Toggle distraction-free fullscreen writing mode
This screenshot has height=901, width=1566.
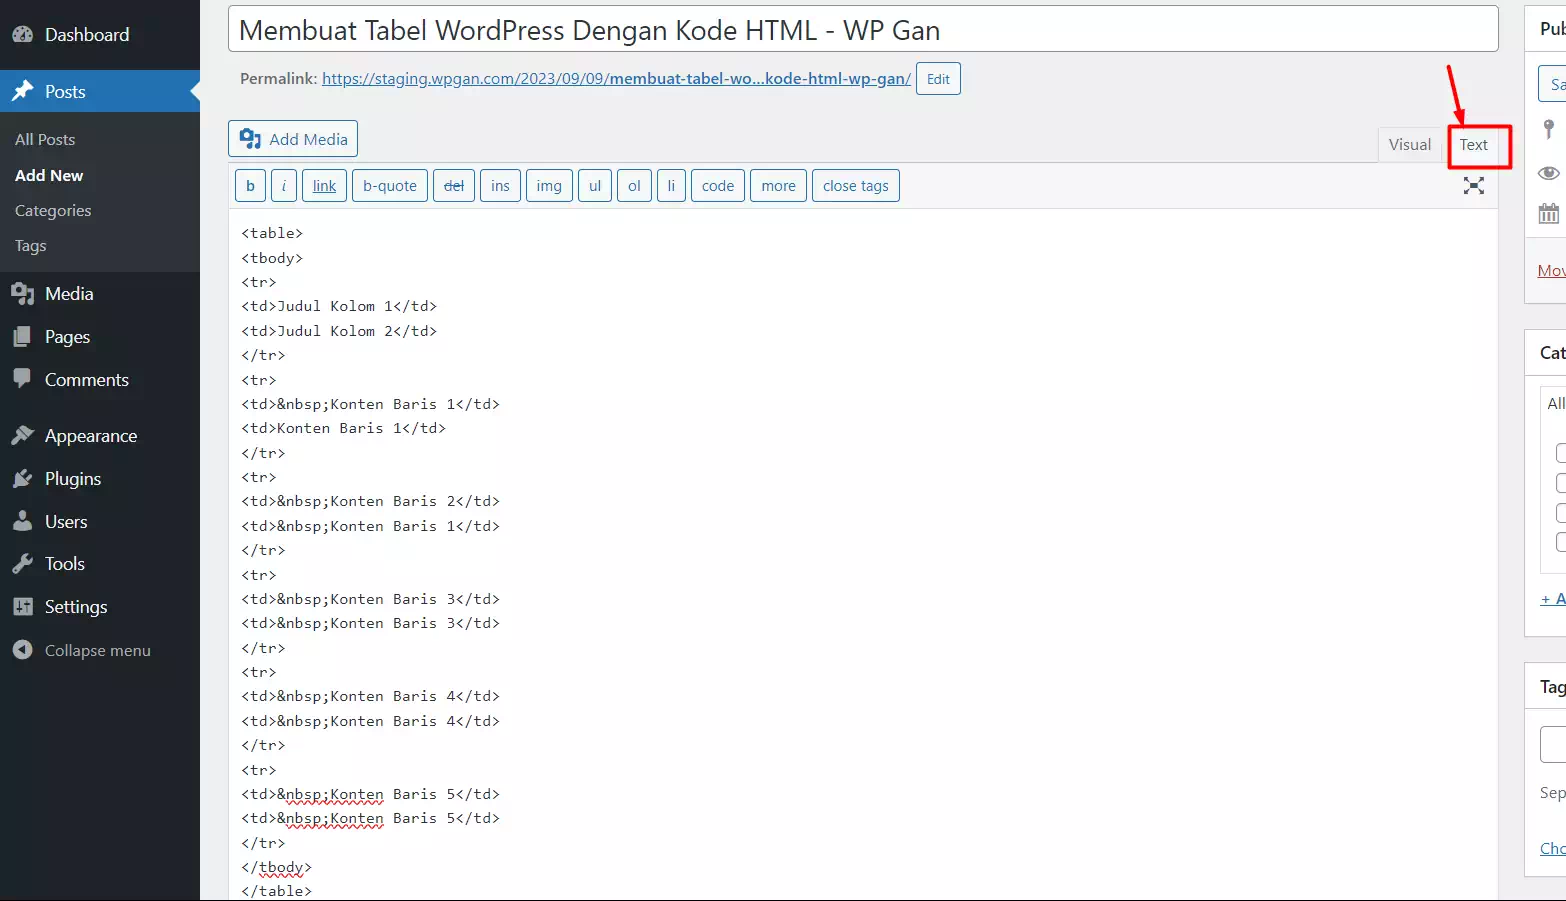1474,186
